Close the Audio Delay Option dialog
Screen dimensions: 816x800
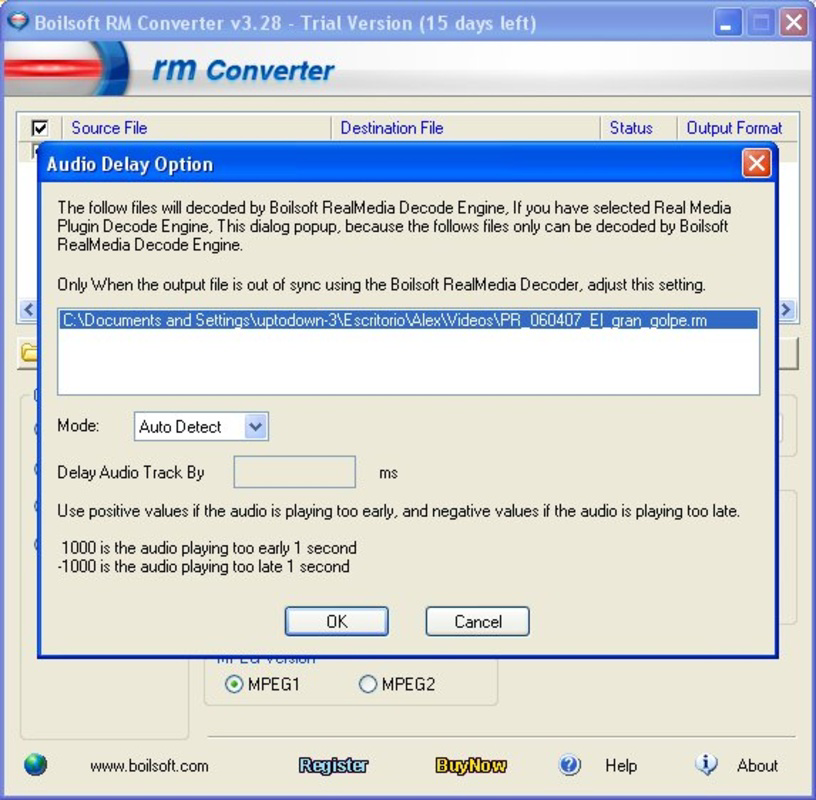[756, 163]
